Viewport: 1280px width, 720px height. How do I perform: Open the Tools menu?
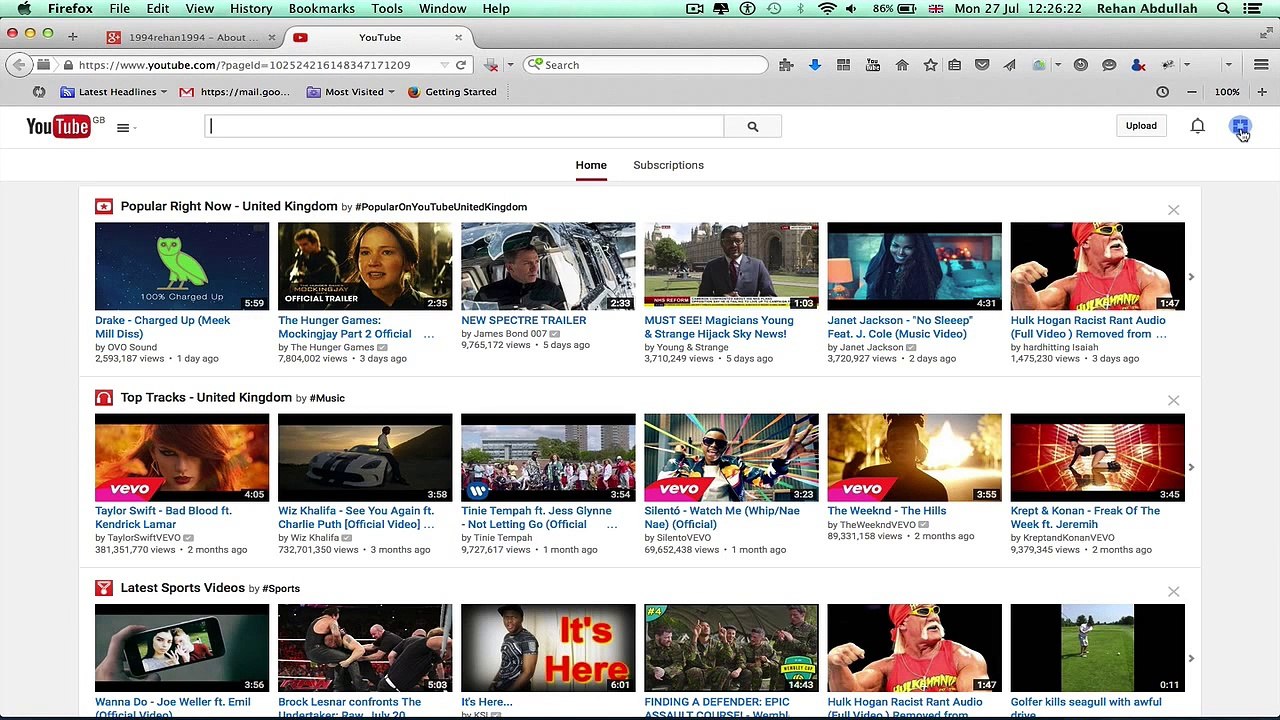pos(387,9)
